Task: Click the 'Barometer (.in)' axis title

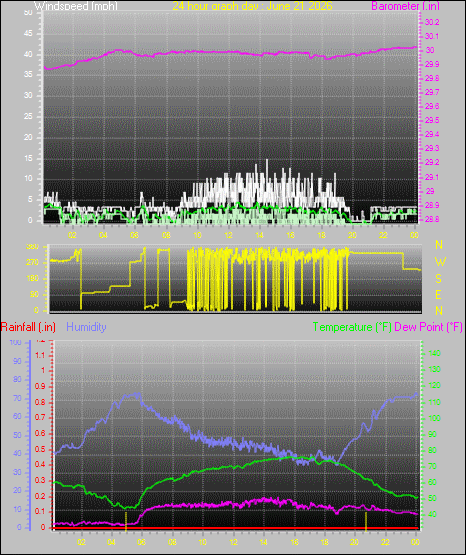Action: 405,6
